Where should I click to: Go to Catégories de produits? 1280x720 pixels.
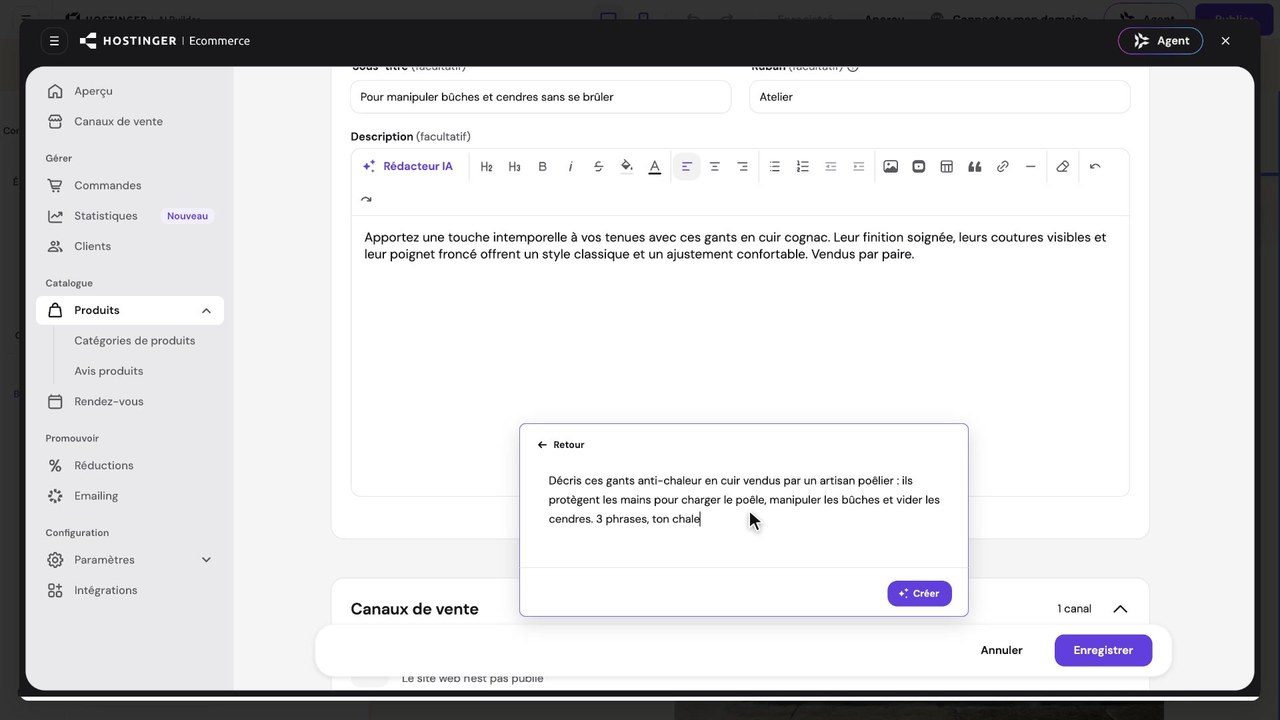click(x=135, y=341)
